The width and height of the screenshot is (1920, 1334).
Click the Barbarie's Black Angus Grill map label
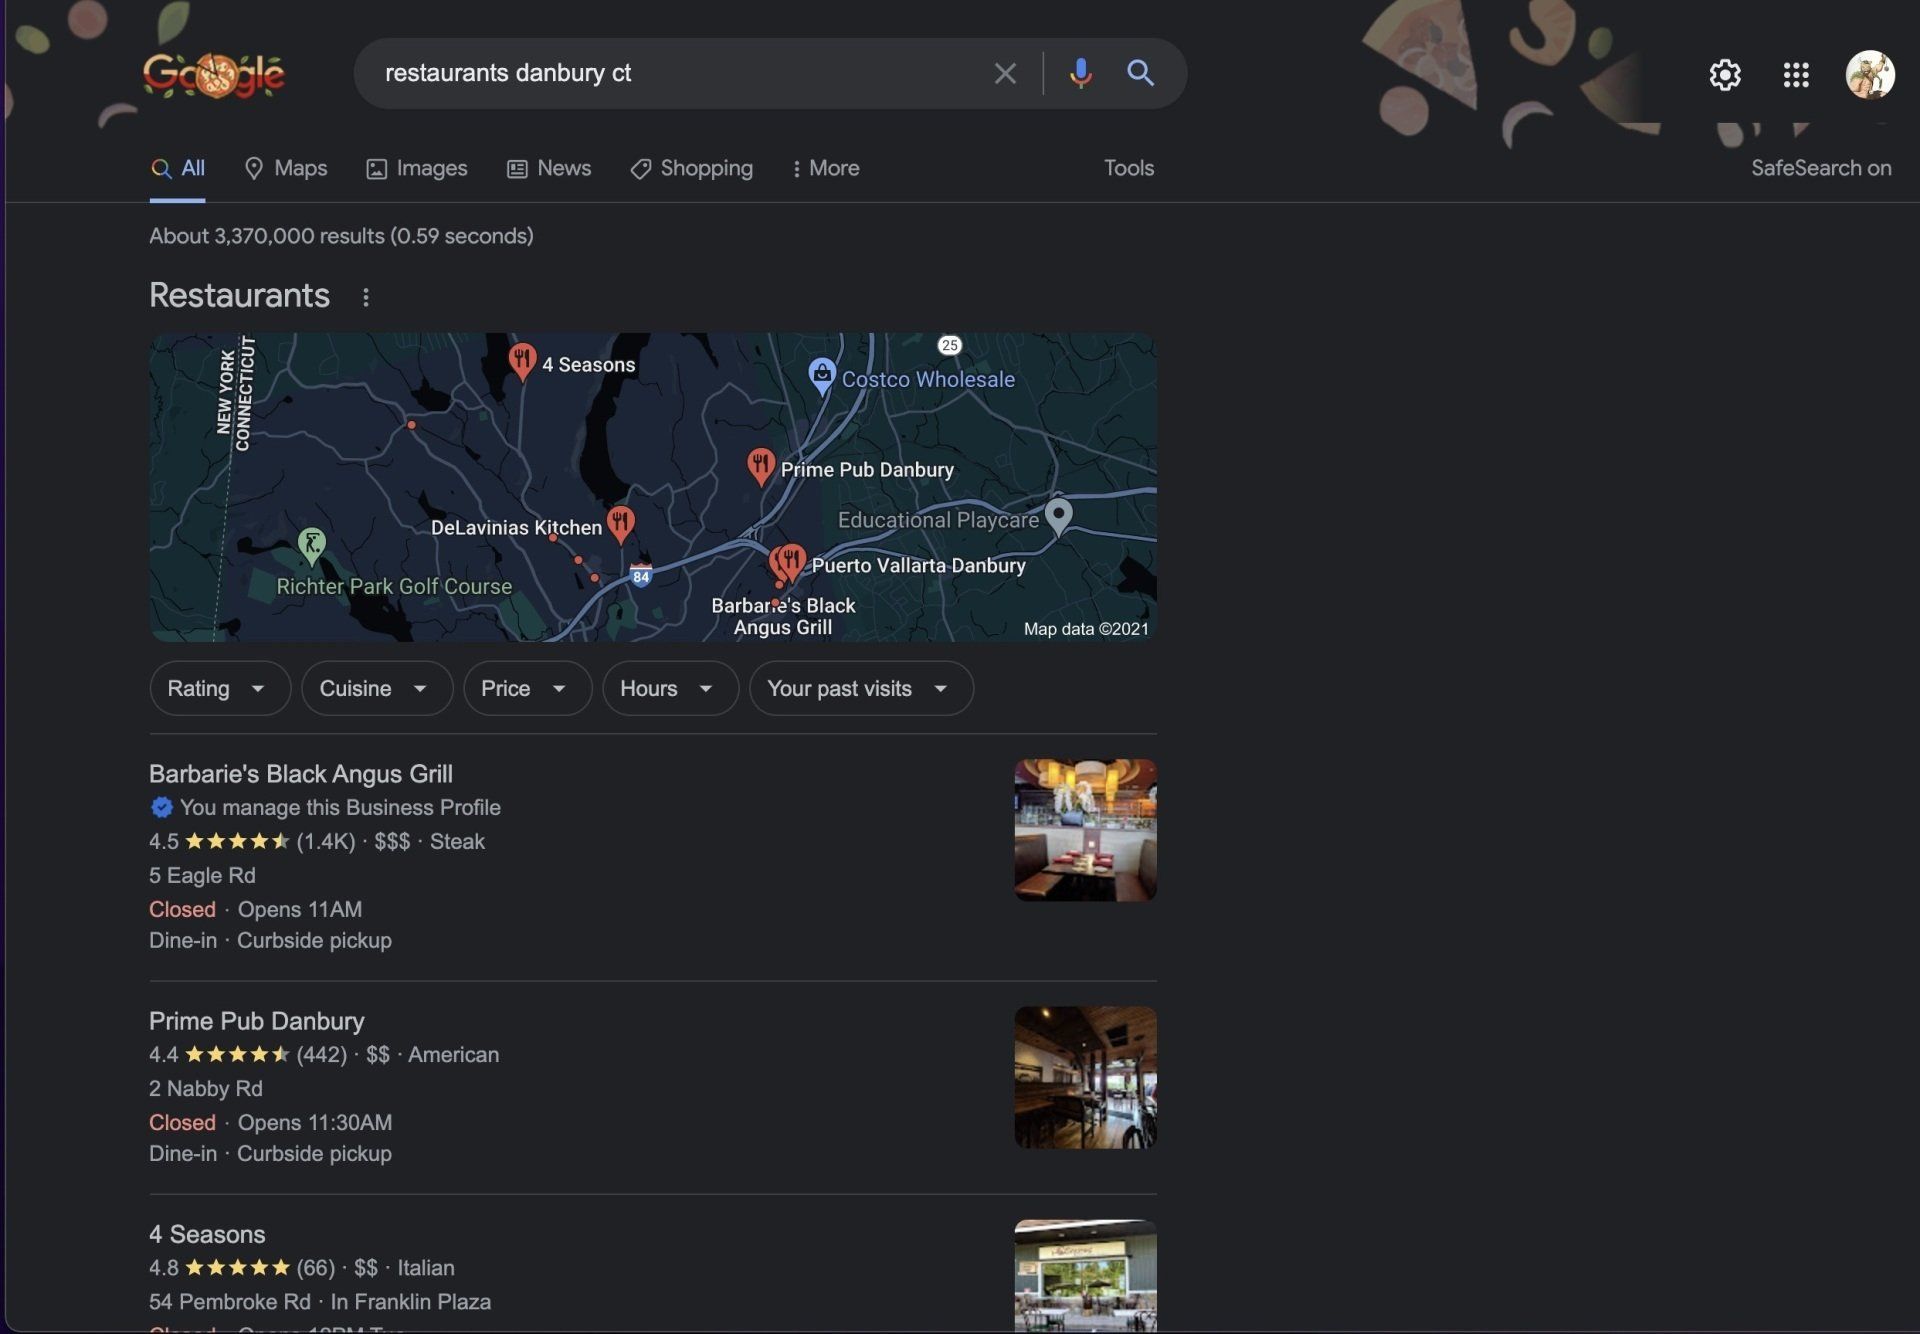(x=783, y=616)
